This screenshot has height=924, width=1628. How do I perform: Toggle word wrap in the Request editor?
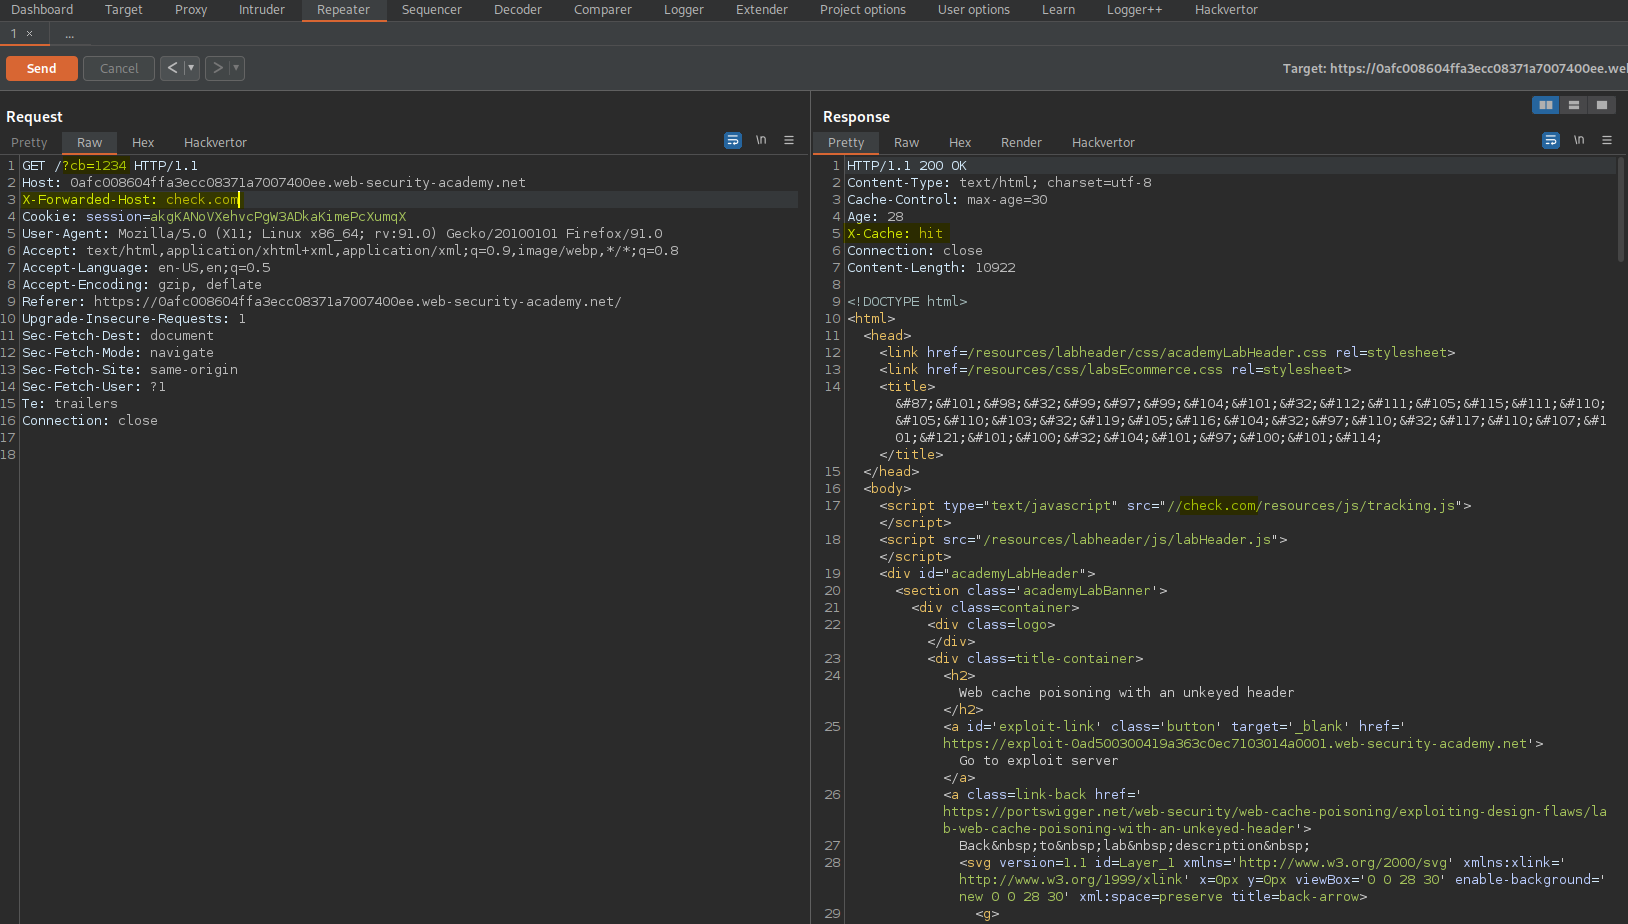pyautogui.click(x=733, y=141)
